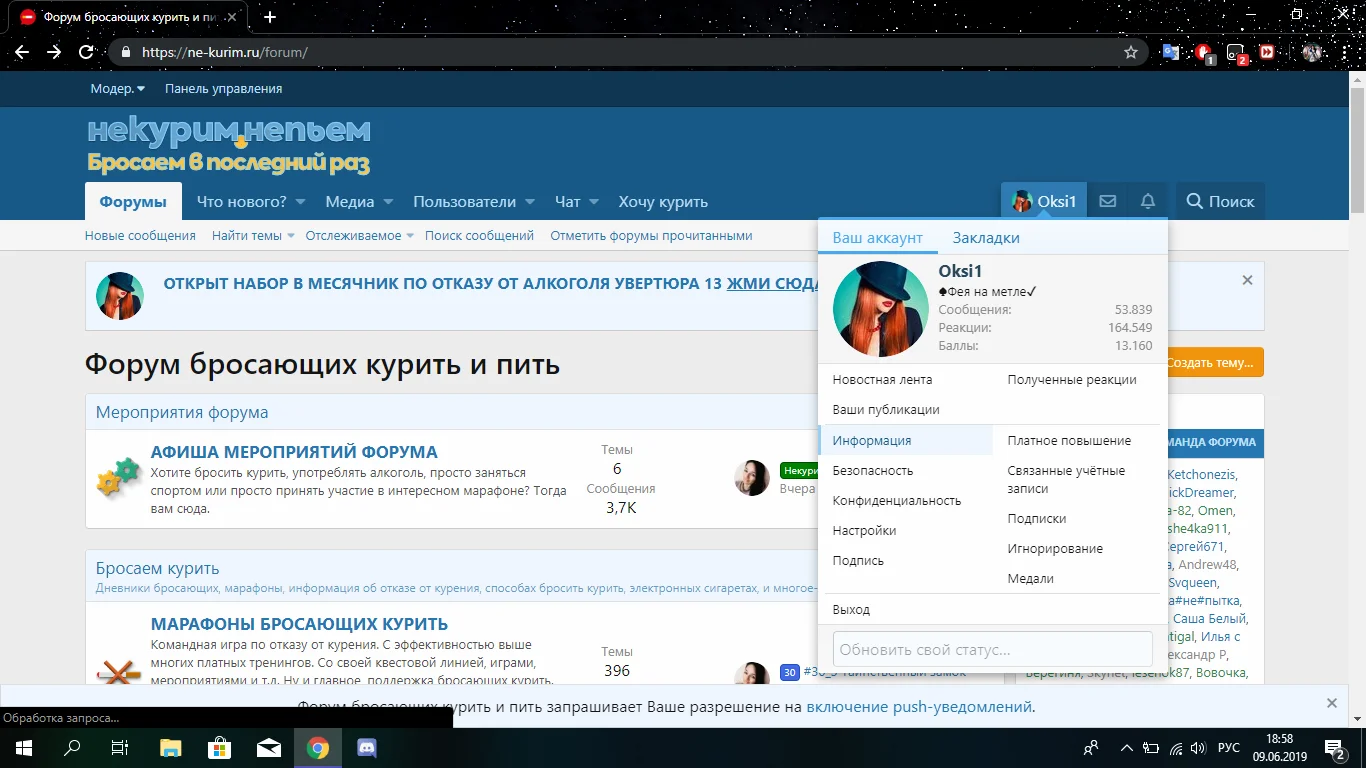Switch to the Закладки tab

[985, 238]
